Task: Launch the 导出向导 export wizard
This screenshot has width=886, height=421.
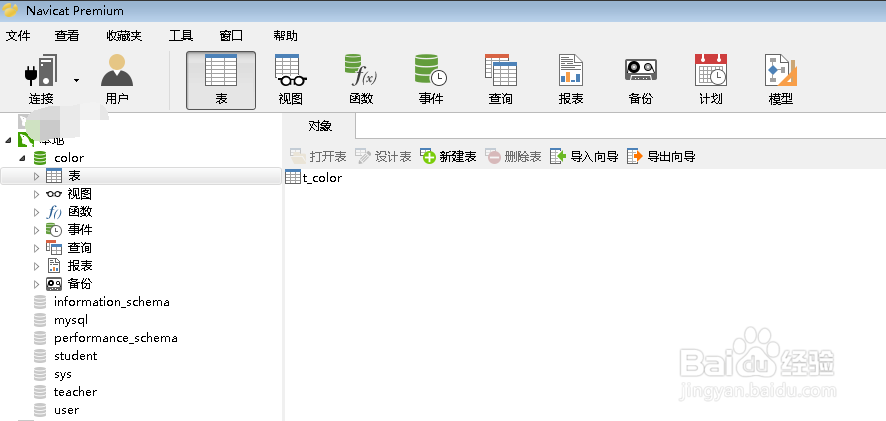Action: point(661,157)
